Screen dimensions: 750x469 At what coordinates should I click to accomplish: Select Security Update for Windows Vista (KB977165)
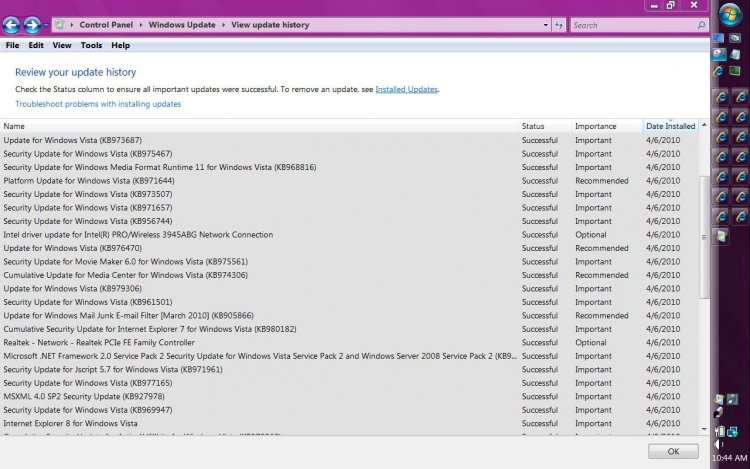click(349, 383)
